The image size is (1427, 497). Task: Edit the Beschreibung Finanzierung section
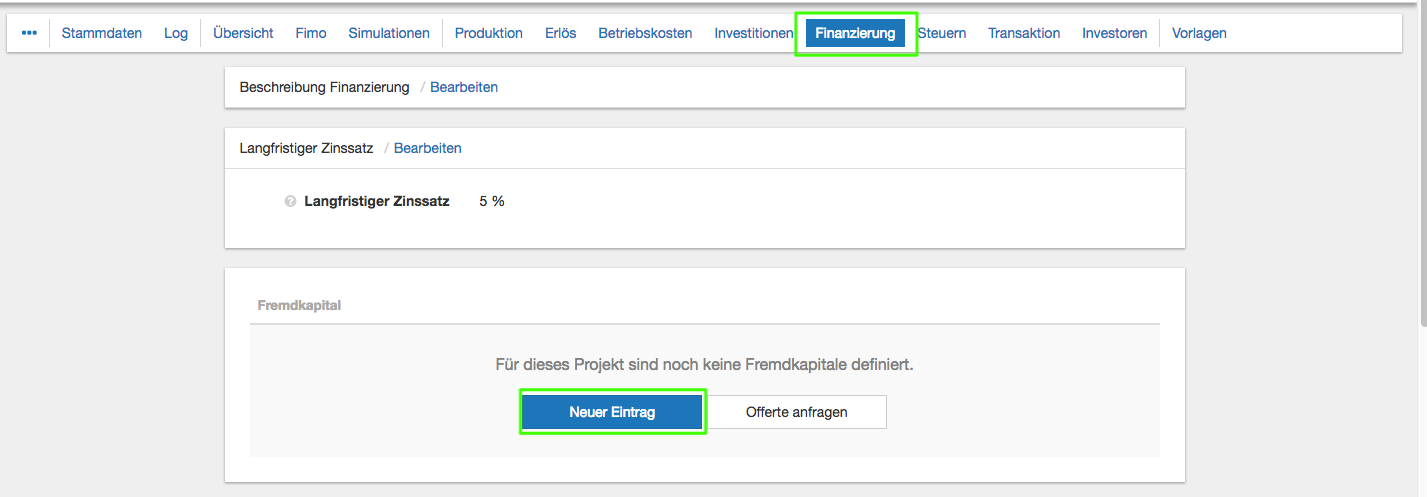pos(464,87)
